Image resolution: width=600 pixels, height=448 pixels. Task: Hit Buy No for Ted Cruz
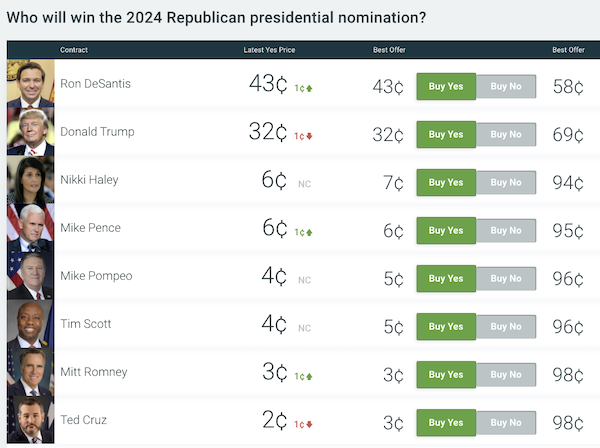(x=505, y=422)
